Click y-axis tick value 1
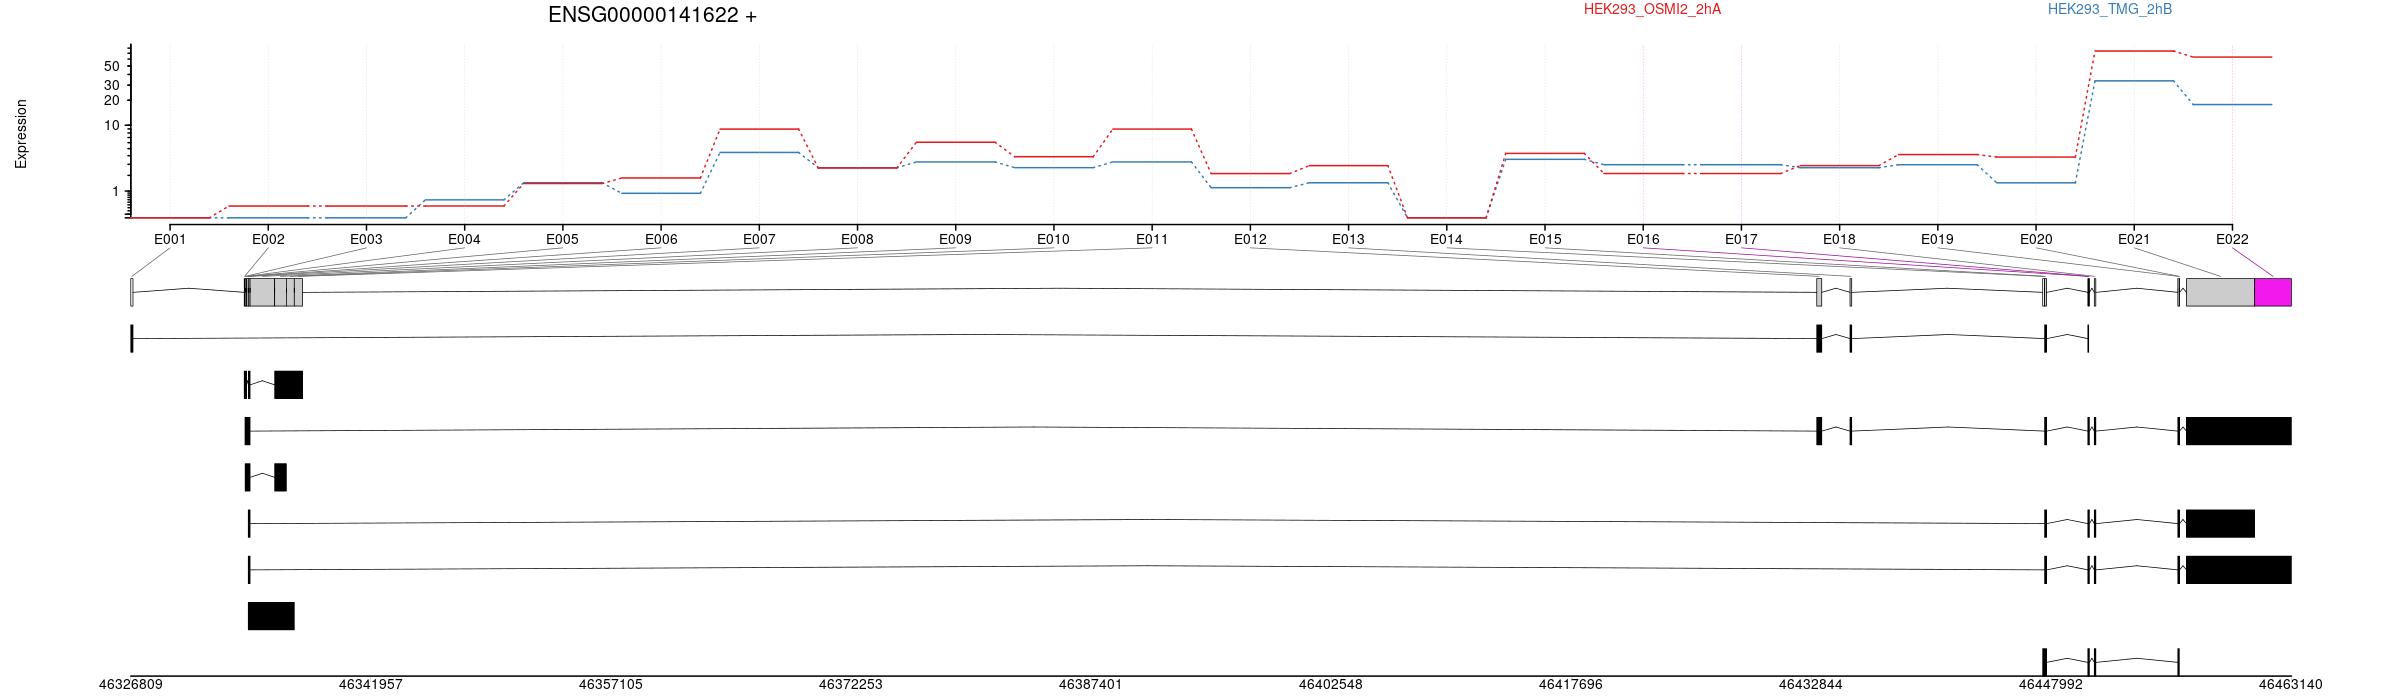Screen dimensions: 2400x700 (116, 192)
